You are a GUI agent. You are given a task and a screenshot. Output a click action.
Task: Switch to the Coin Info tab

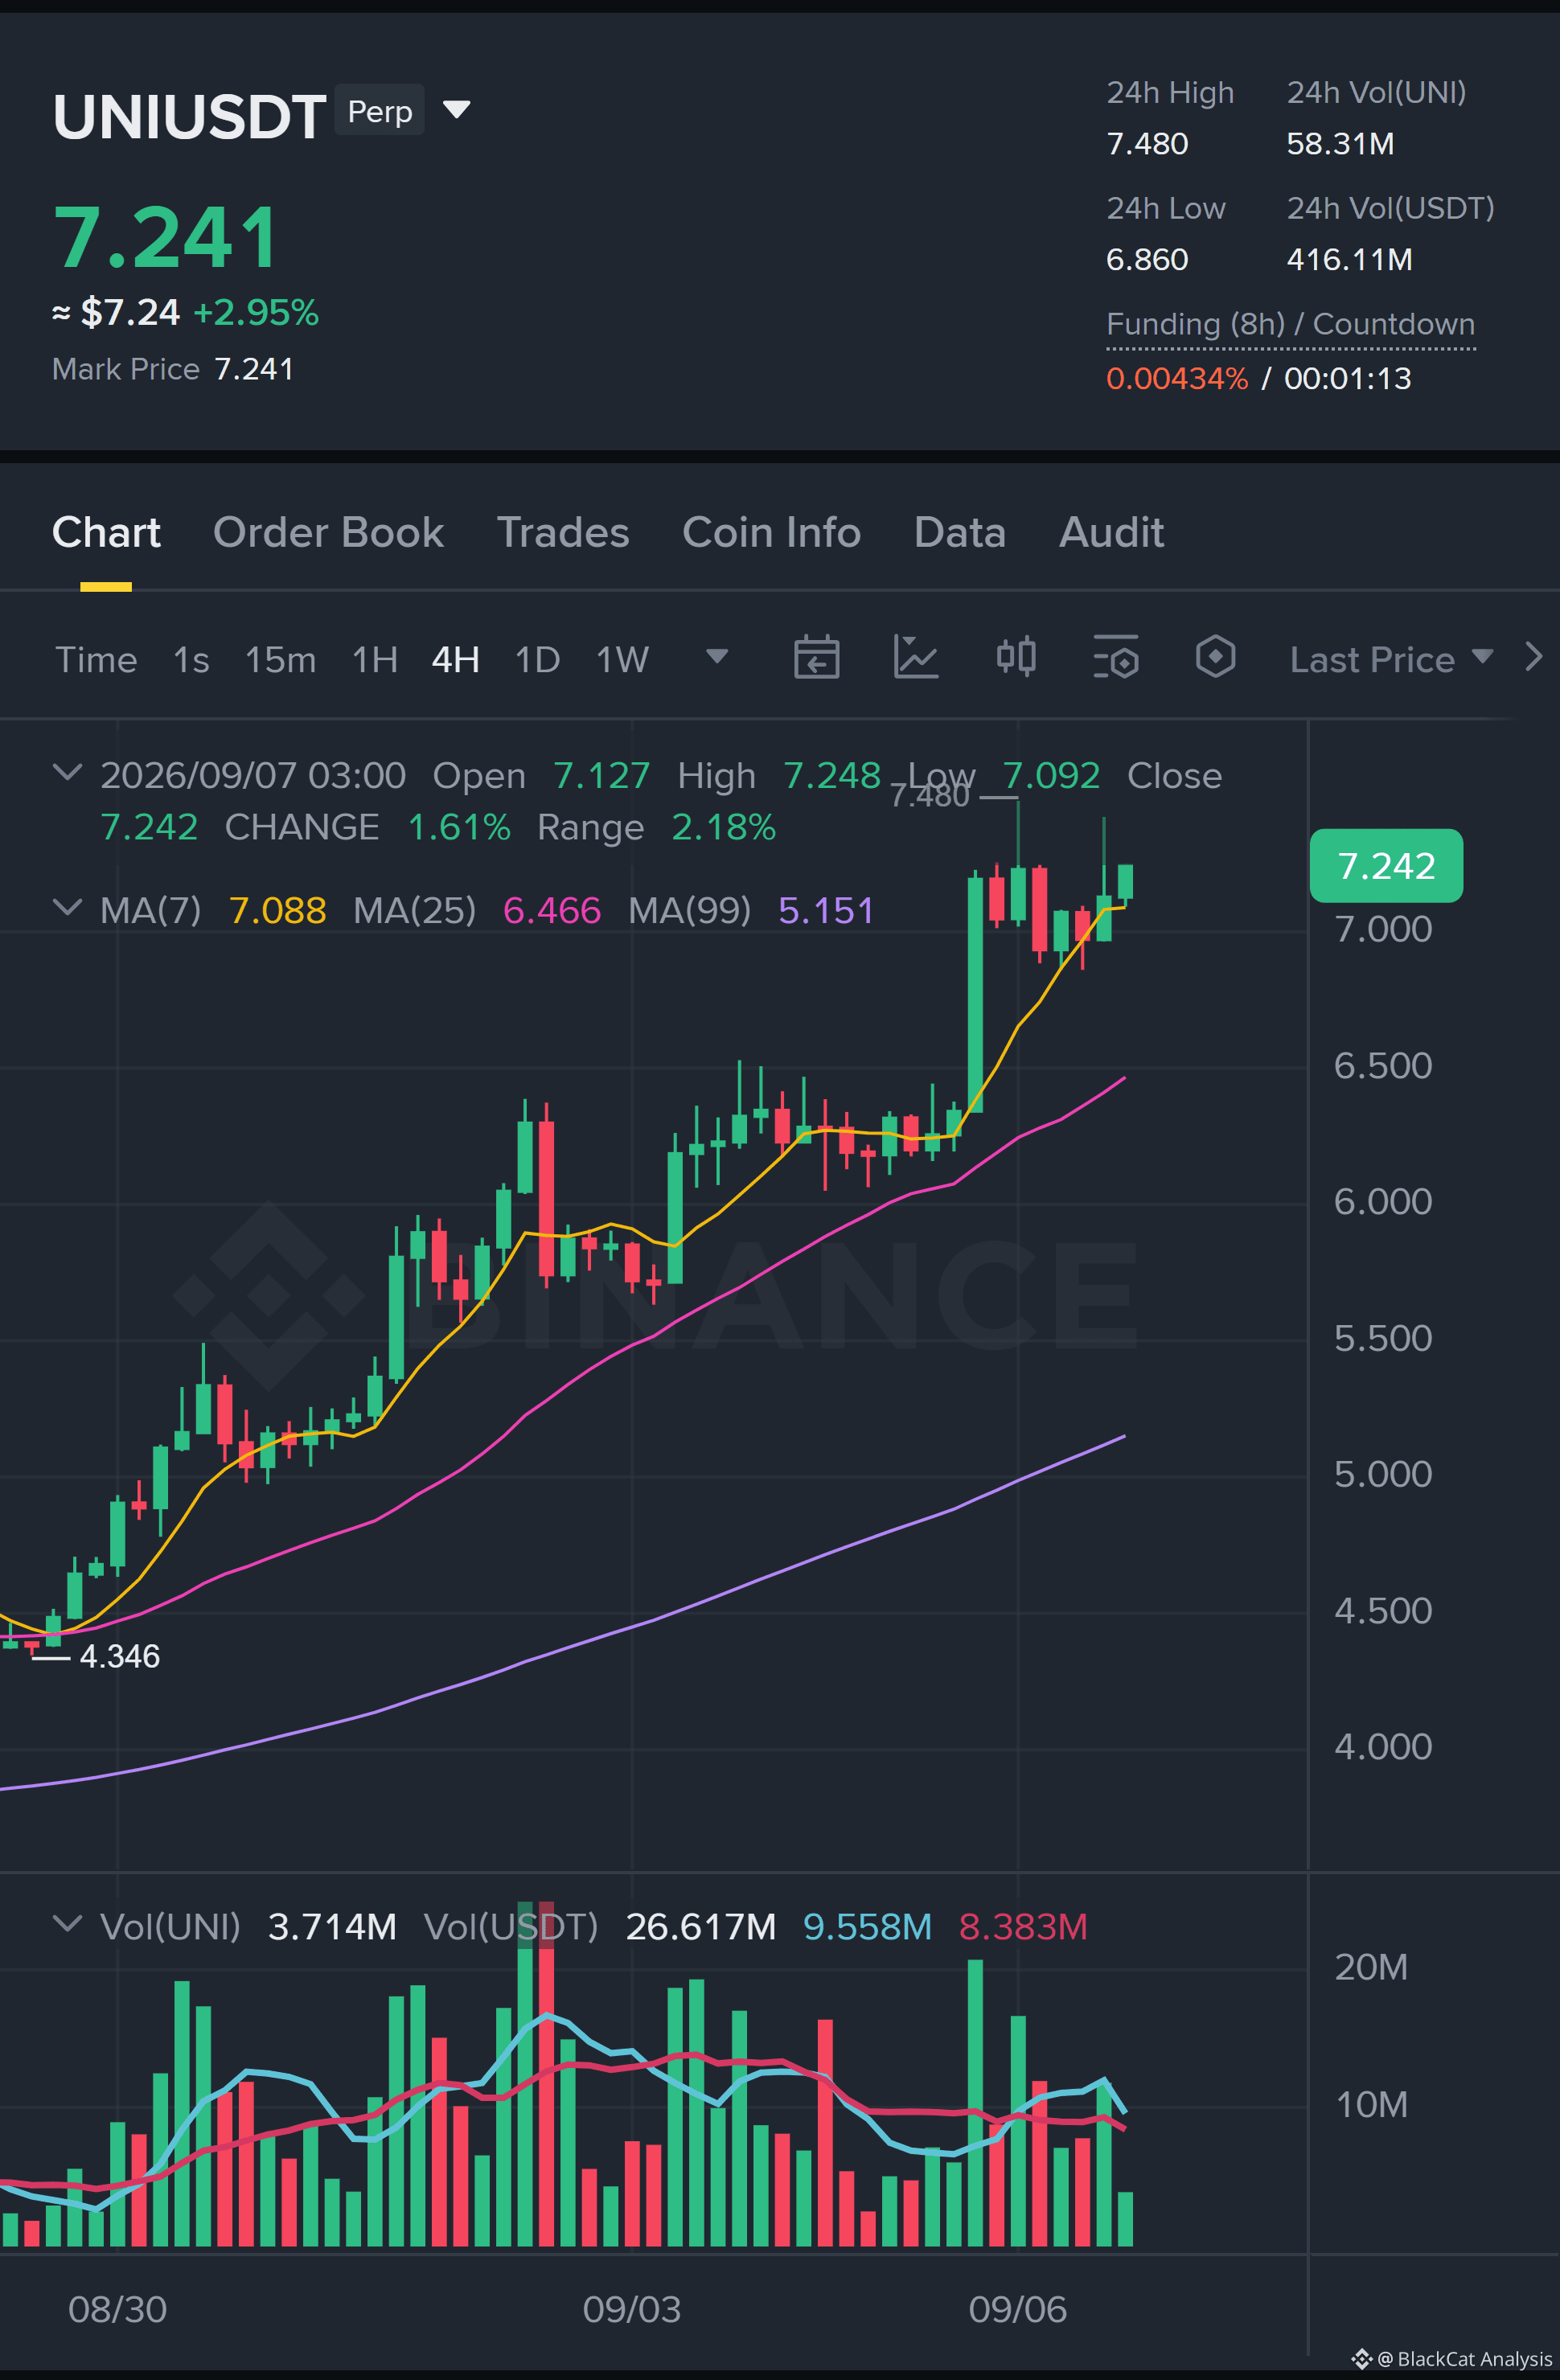pos(771,532)
